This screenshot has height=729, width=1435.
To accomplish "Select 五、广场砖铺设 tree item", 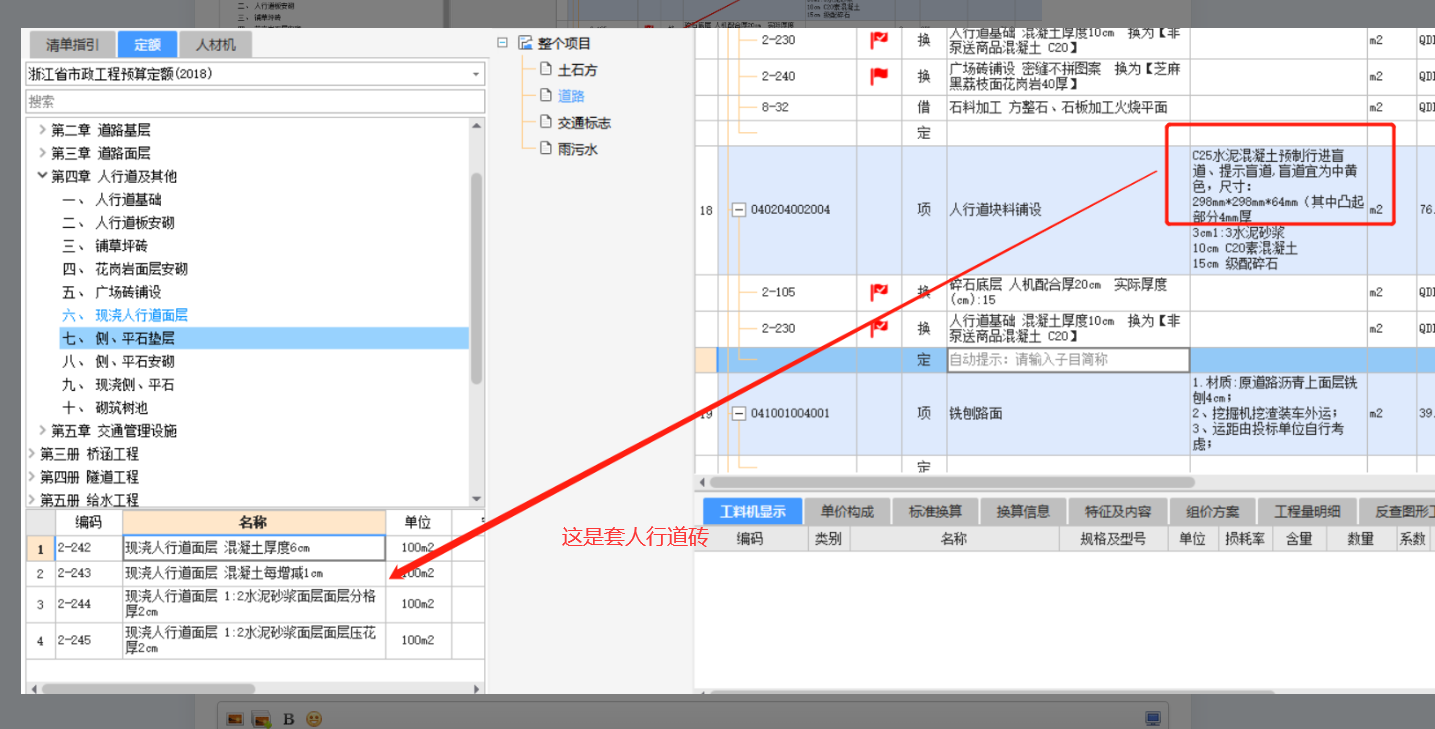I will [112, 292].
